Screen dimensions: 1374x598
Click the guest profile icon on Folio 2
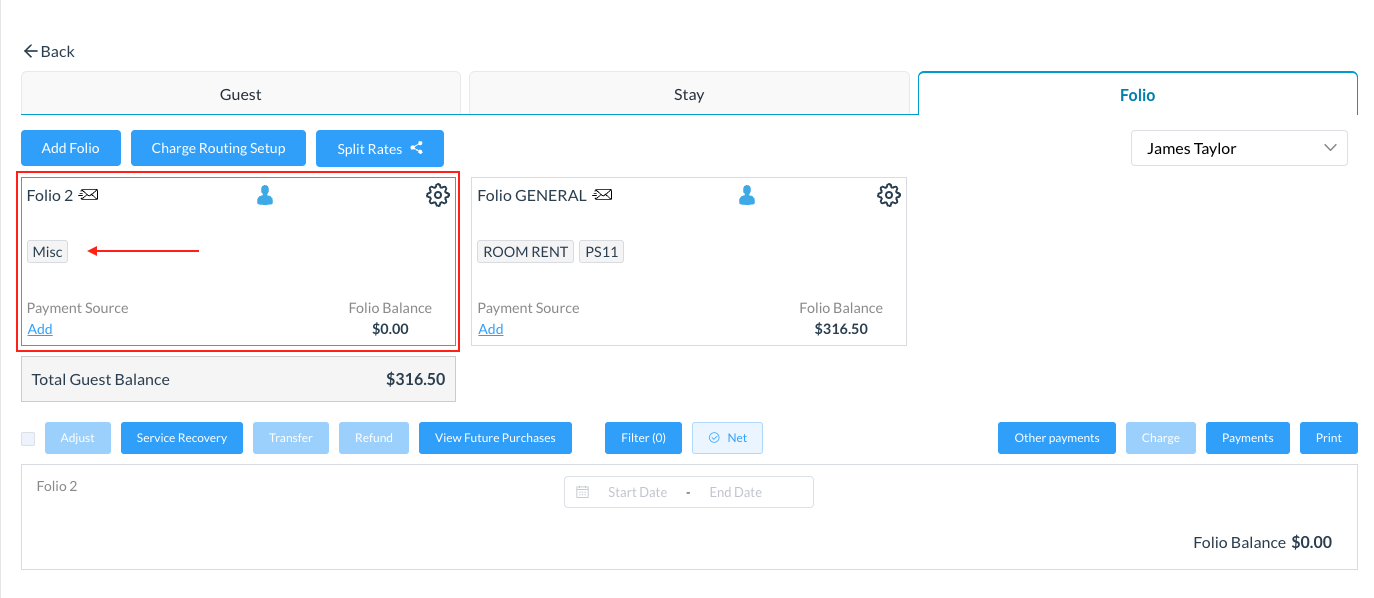[x=265, y=195]
